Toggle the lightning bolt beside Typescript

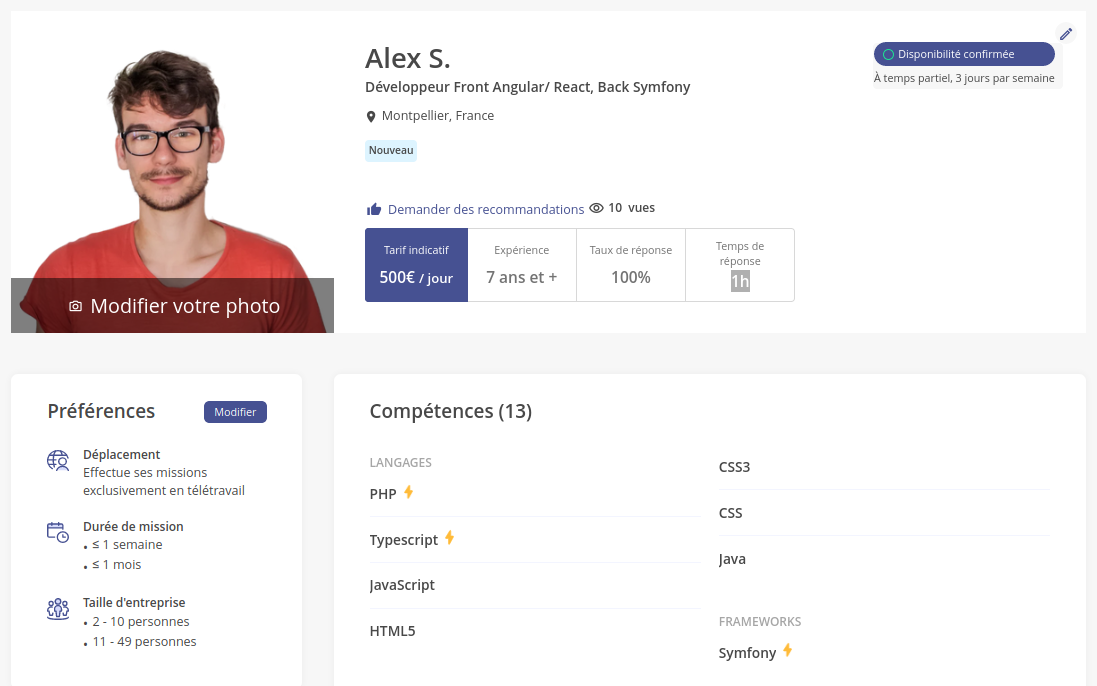click(x=449, y=537)
